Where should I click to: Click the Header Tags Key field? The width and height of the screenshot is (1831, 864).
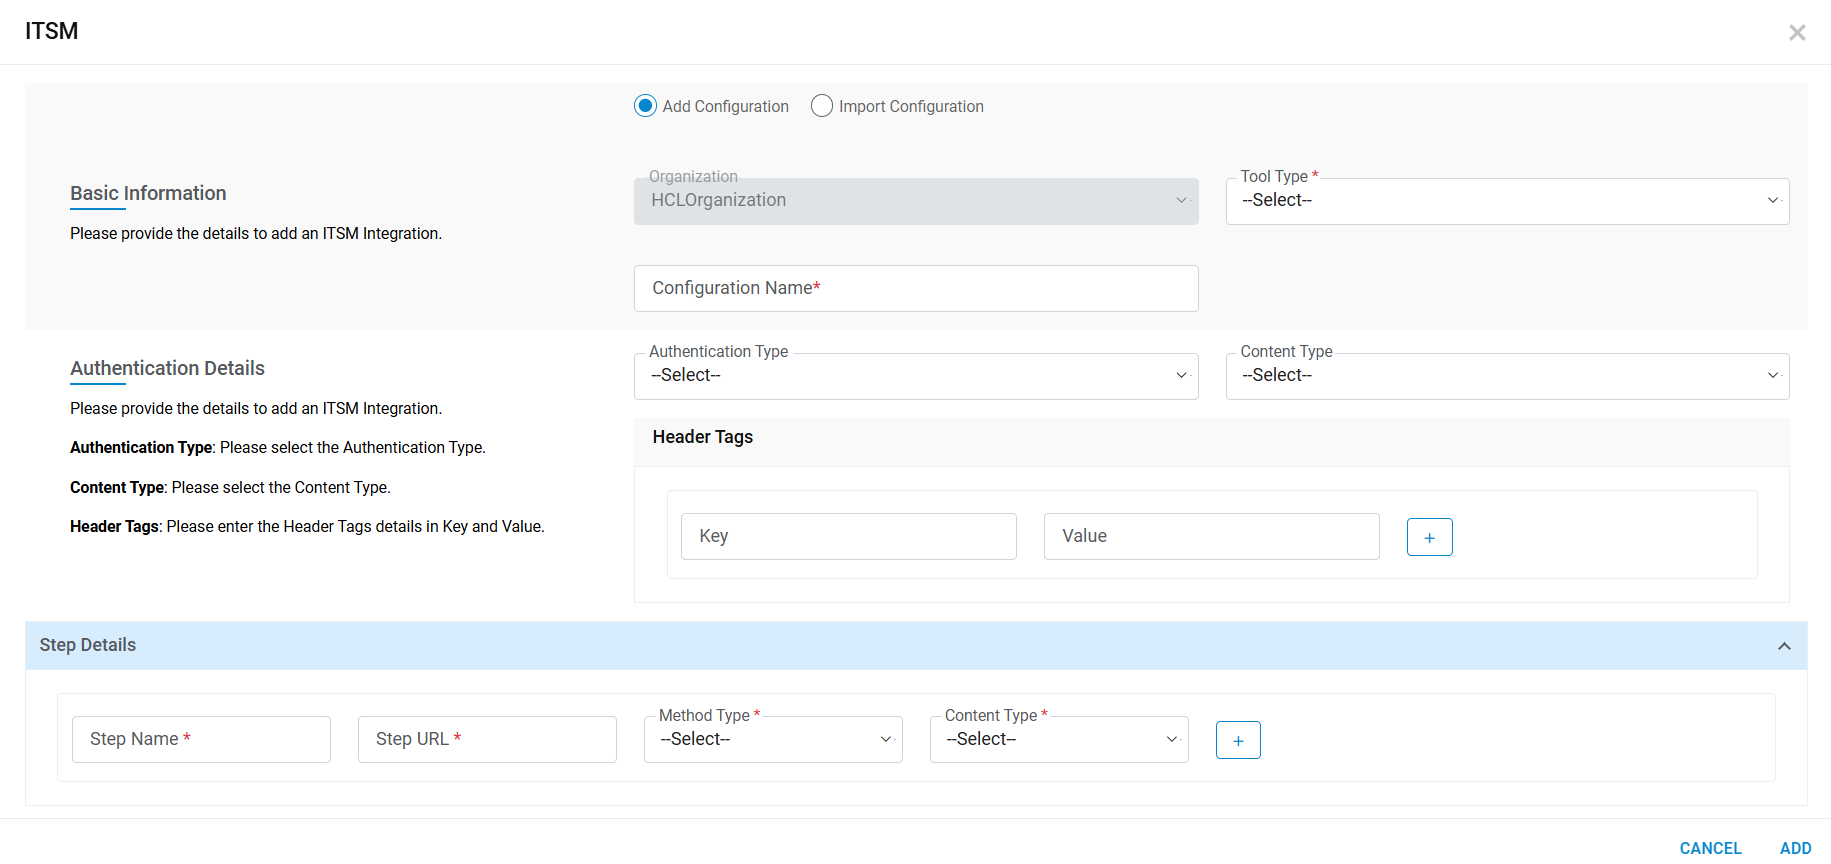click(x=848, y=537)
